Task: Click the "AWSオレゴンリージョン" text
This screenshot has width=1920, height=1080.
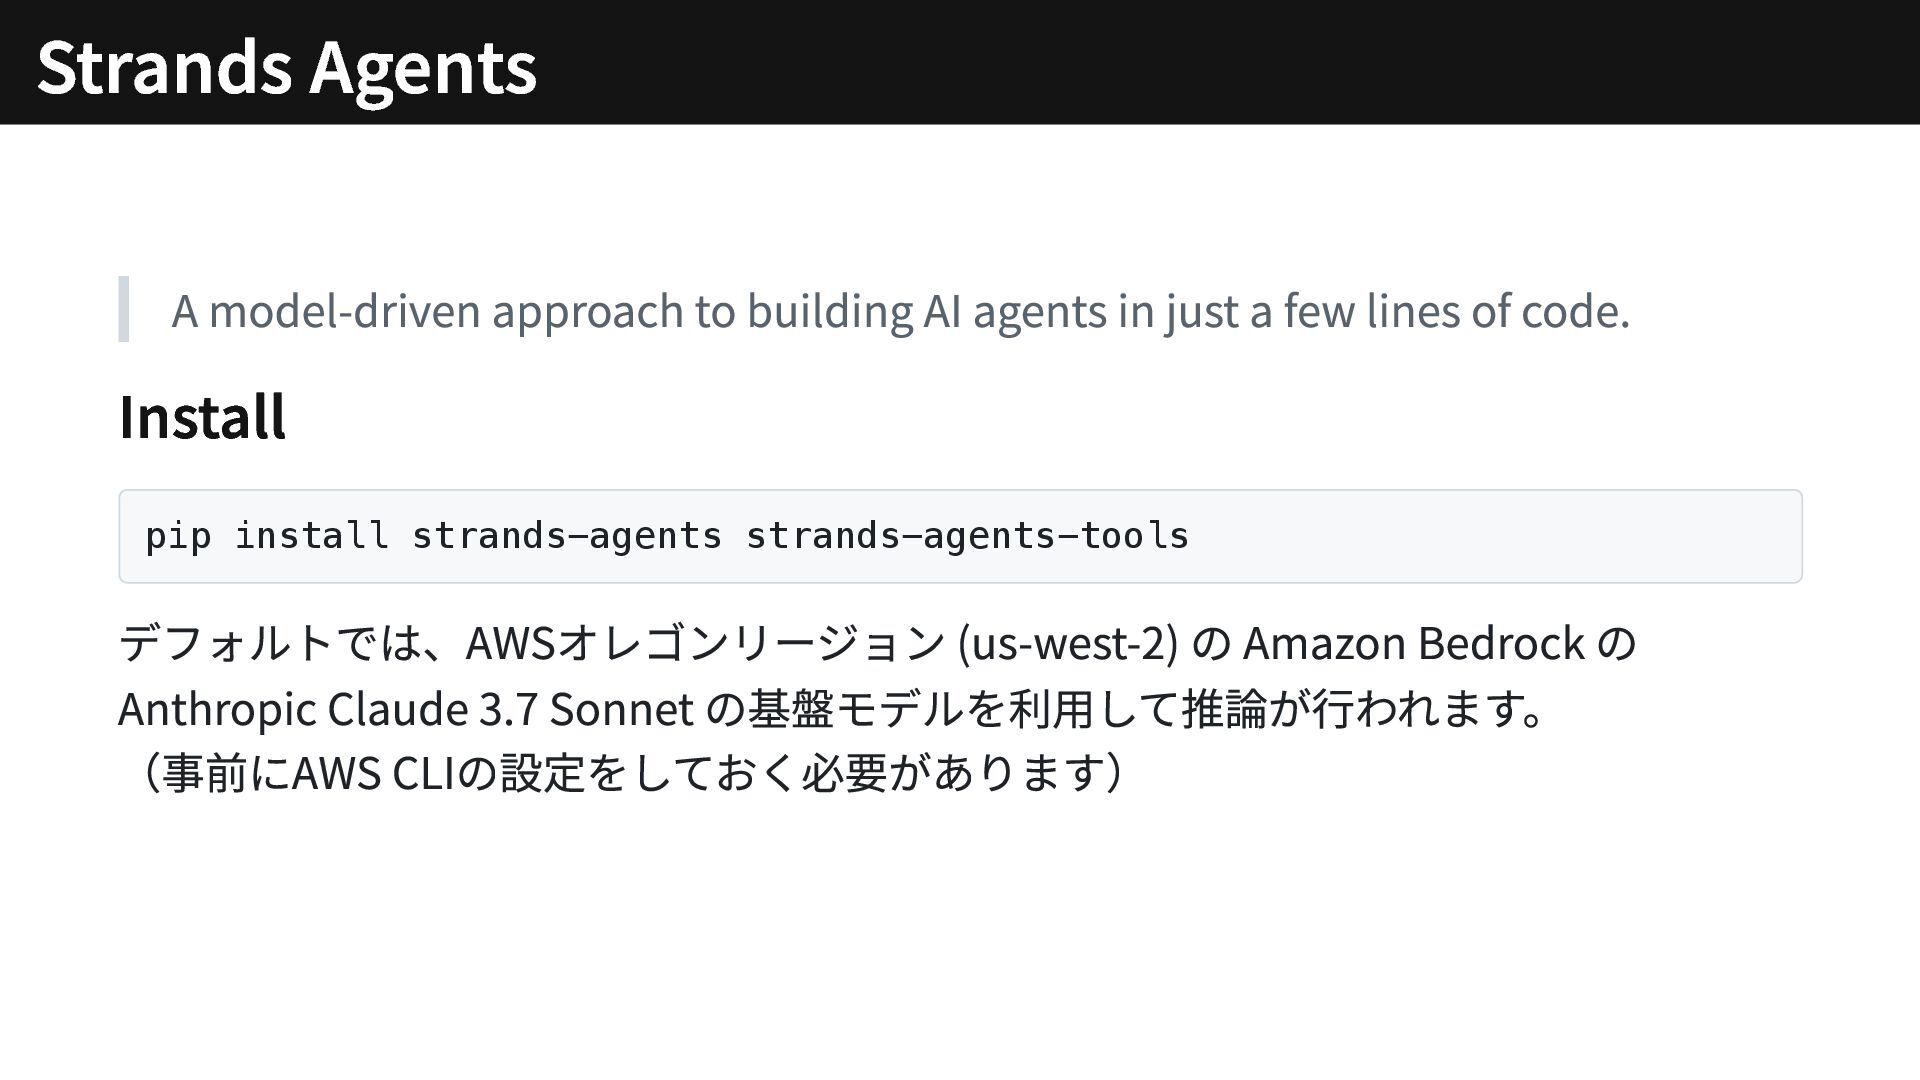Action: 704,643
